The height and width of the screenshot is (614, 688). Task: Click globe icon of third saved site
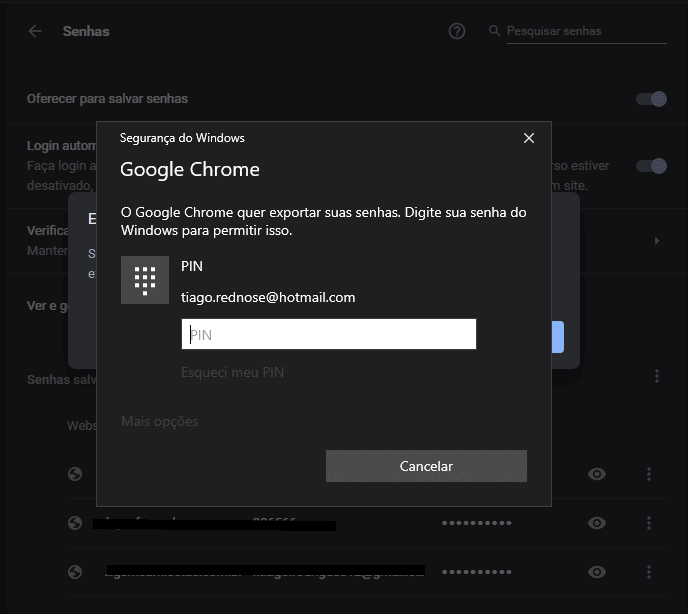point(75,572)
